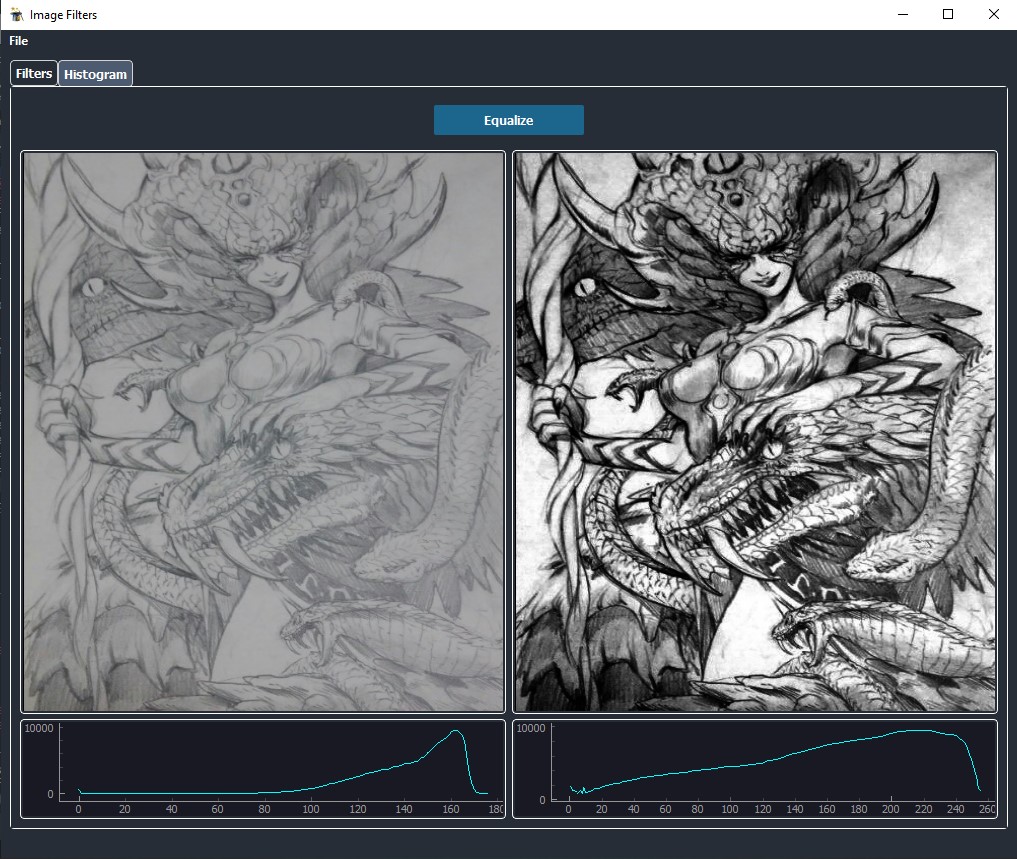The height and width of the screenshot is (859, 1017).
Task: Click the Equalize button
Action: pyautogui.click(x=508, y=120)
